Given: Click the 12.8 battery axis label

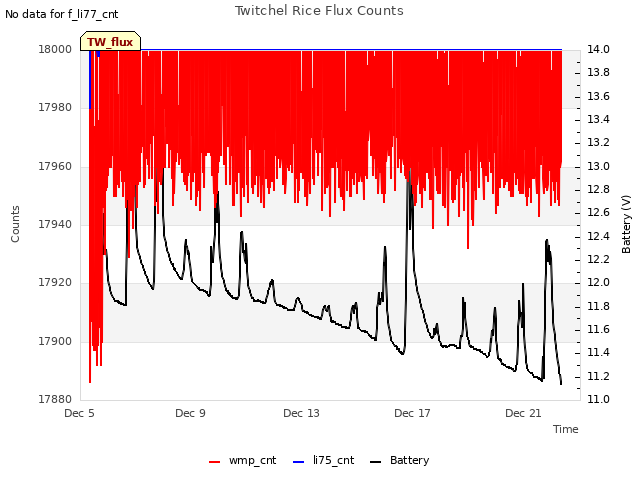Looking at the screenshot, I should pyautogui.click(x=598, y=190).
